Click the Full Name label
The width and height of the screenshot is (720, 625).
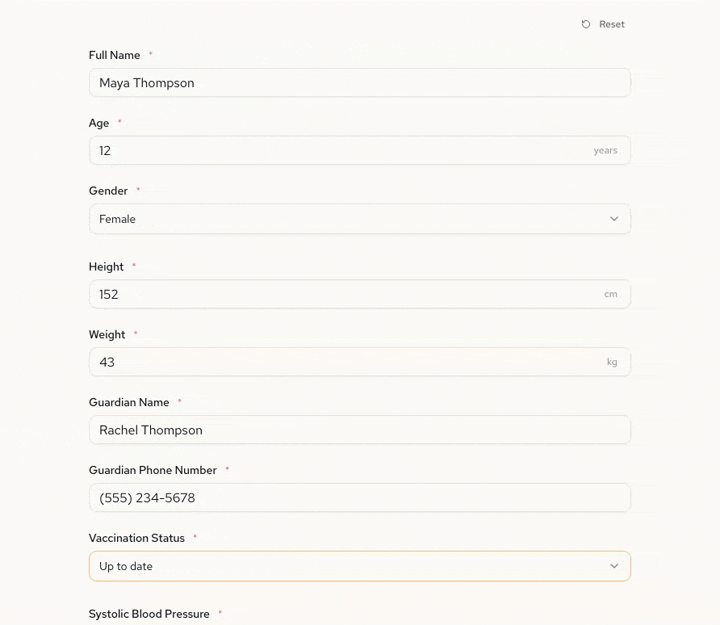114,56
